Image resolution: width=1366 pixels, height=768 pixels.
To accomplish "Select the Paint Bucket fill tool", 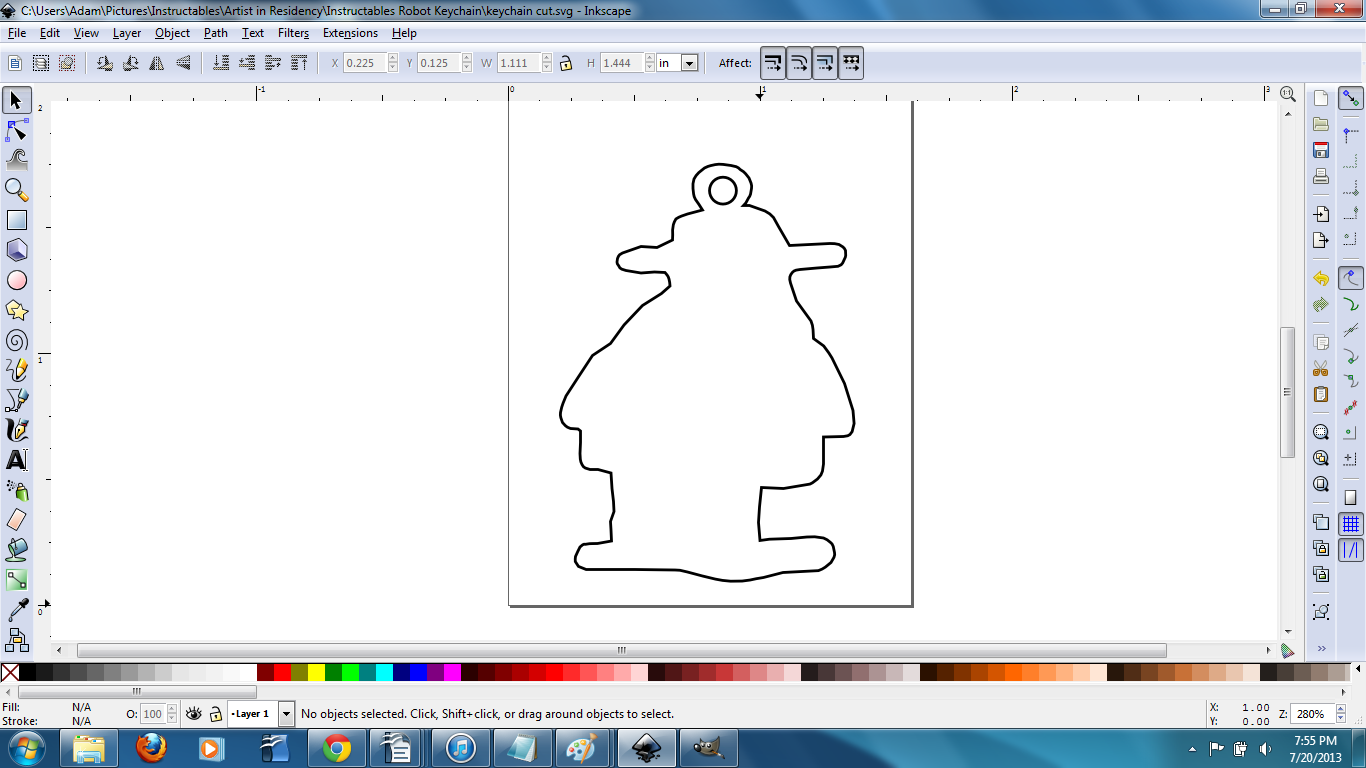I will pos(16,550).
